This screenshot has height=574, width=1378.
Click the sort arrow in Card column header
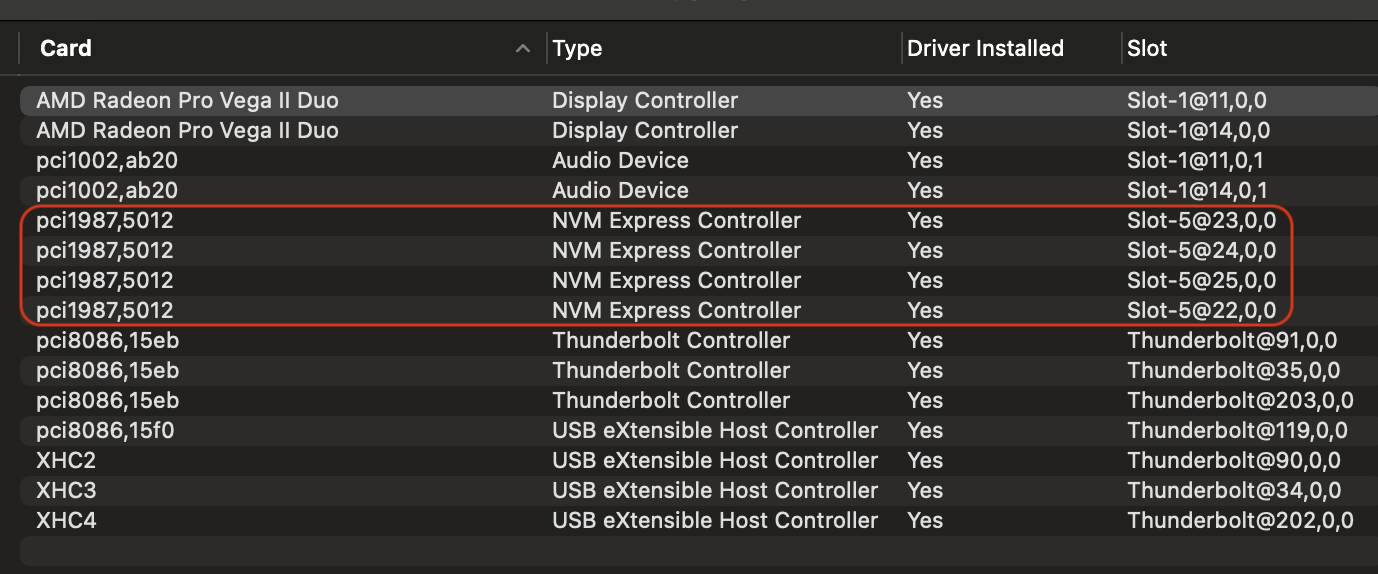point(522,48)
